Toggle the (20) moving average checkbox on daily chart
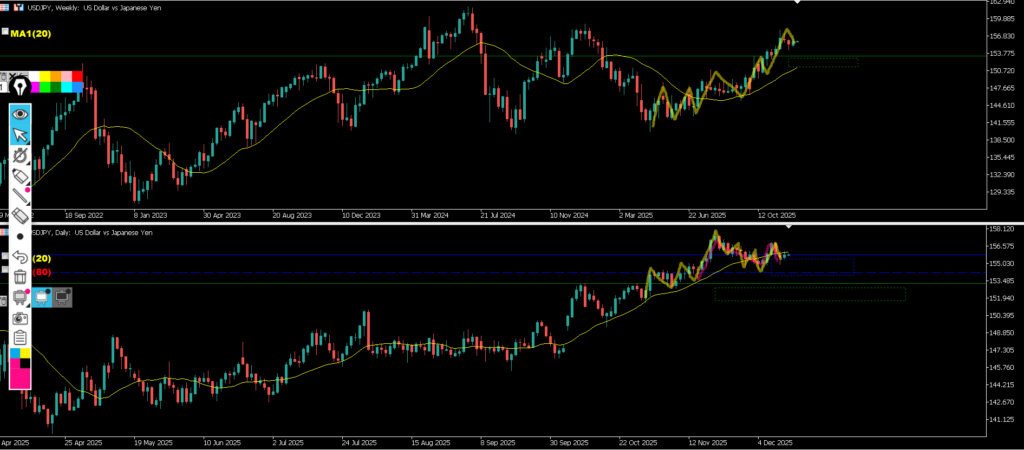Image resolution: width=1024 pixels, height=450 pixels. 5,257
